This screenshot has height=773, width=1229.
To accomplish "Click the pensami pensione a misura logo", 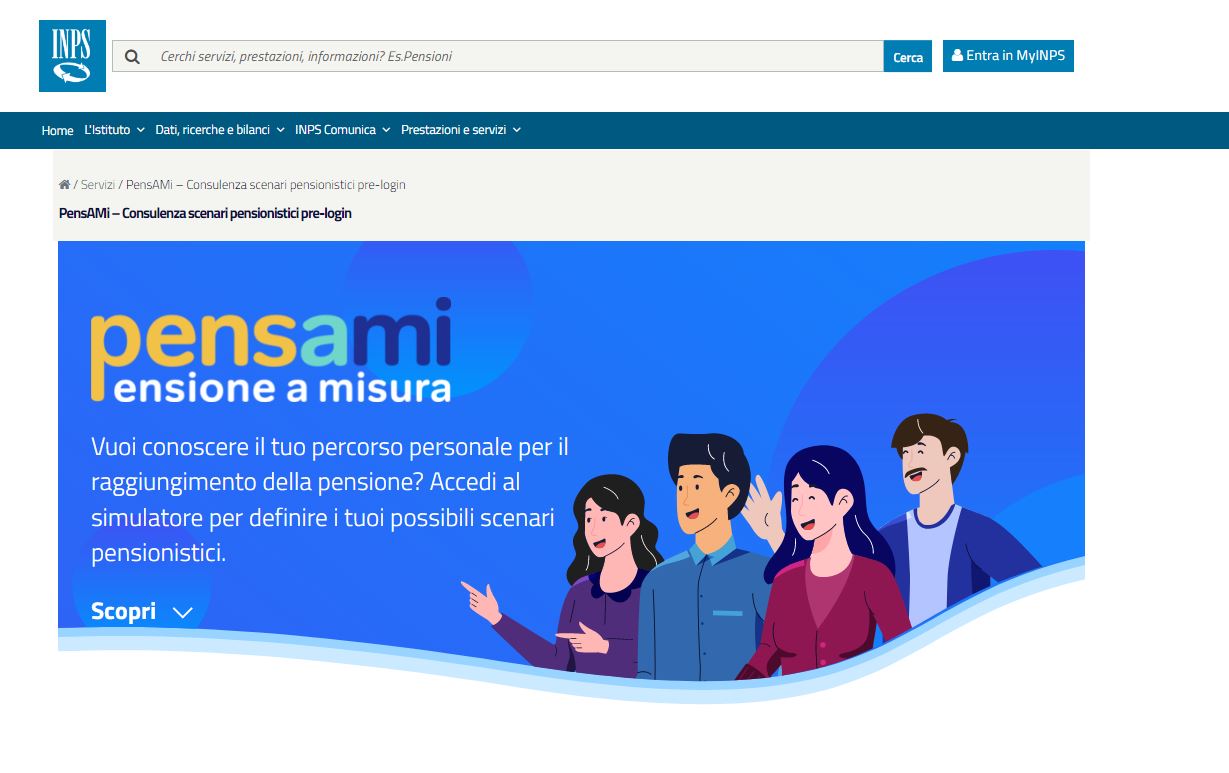I will pos(271,349).
